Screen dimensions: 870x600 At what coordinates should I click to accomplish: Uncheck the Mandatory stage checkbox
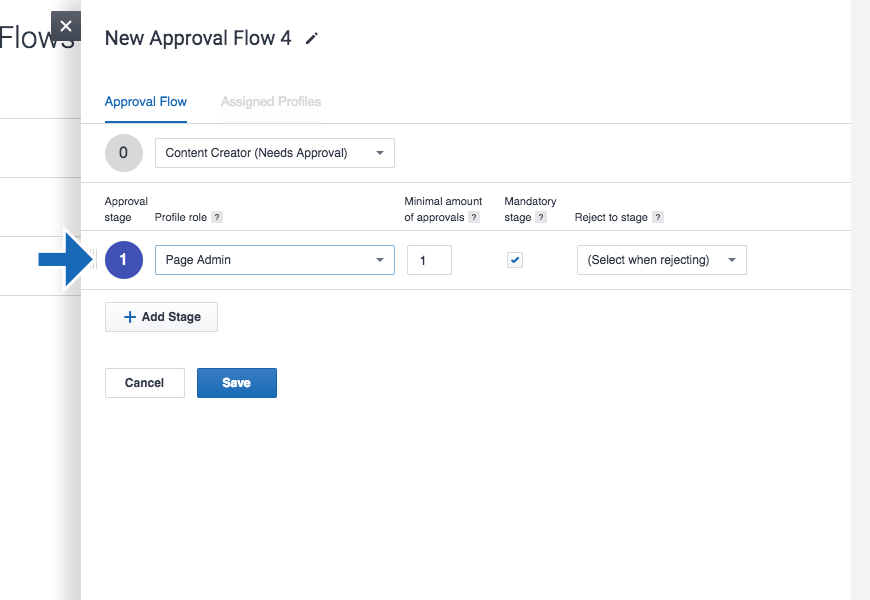pyautogui.click(x=515, y=260)
